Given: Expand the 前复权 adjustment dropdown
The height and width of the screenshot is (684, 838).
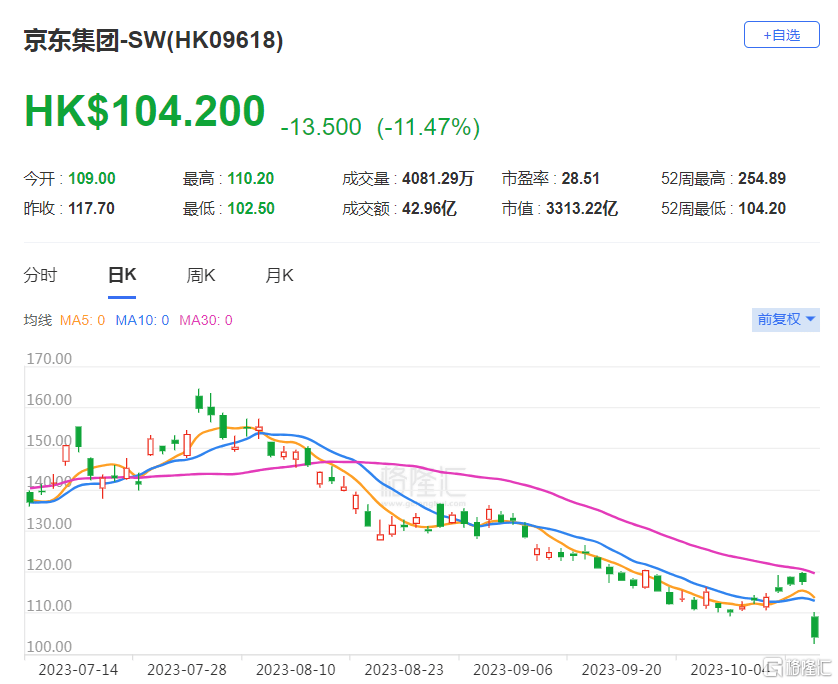Looking at the screenshot, I should click(x=786, y=320).
